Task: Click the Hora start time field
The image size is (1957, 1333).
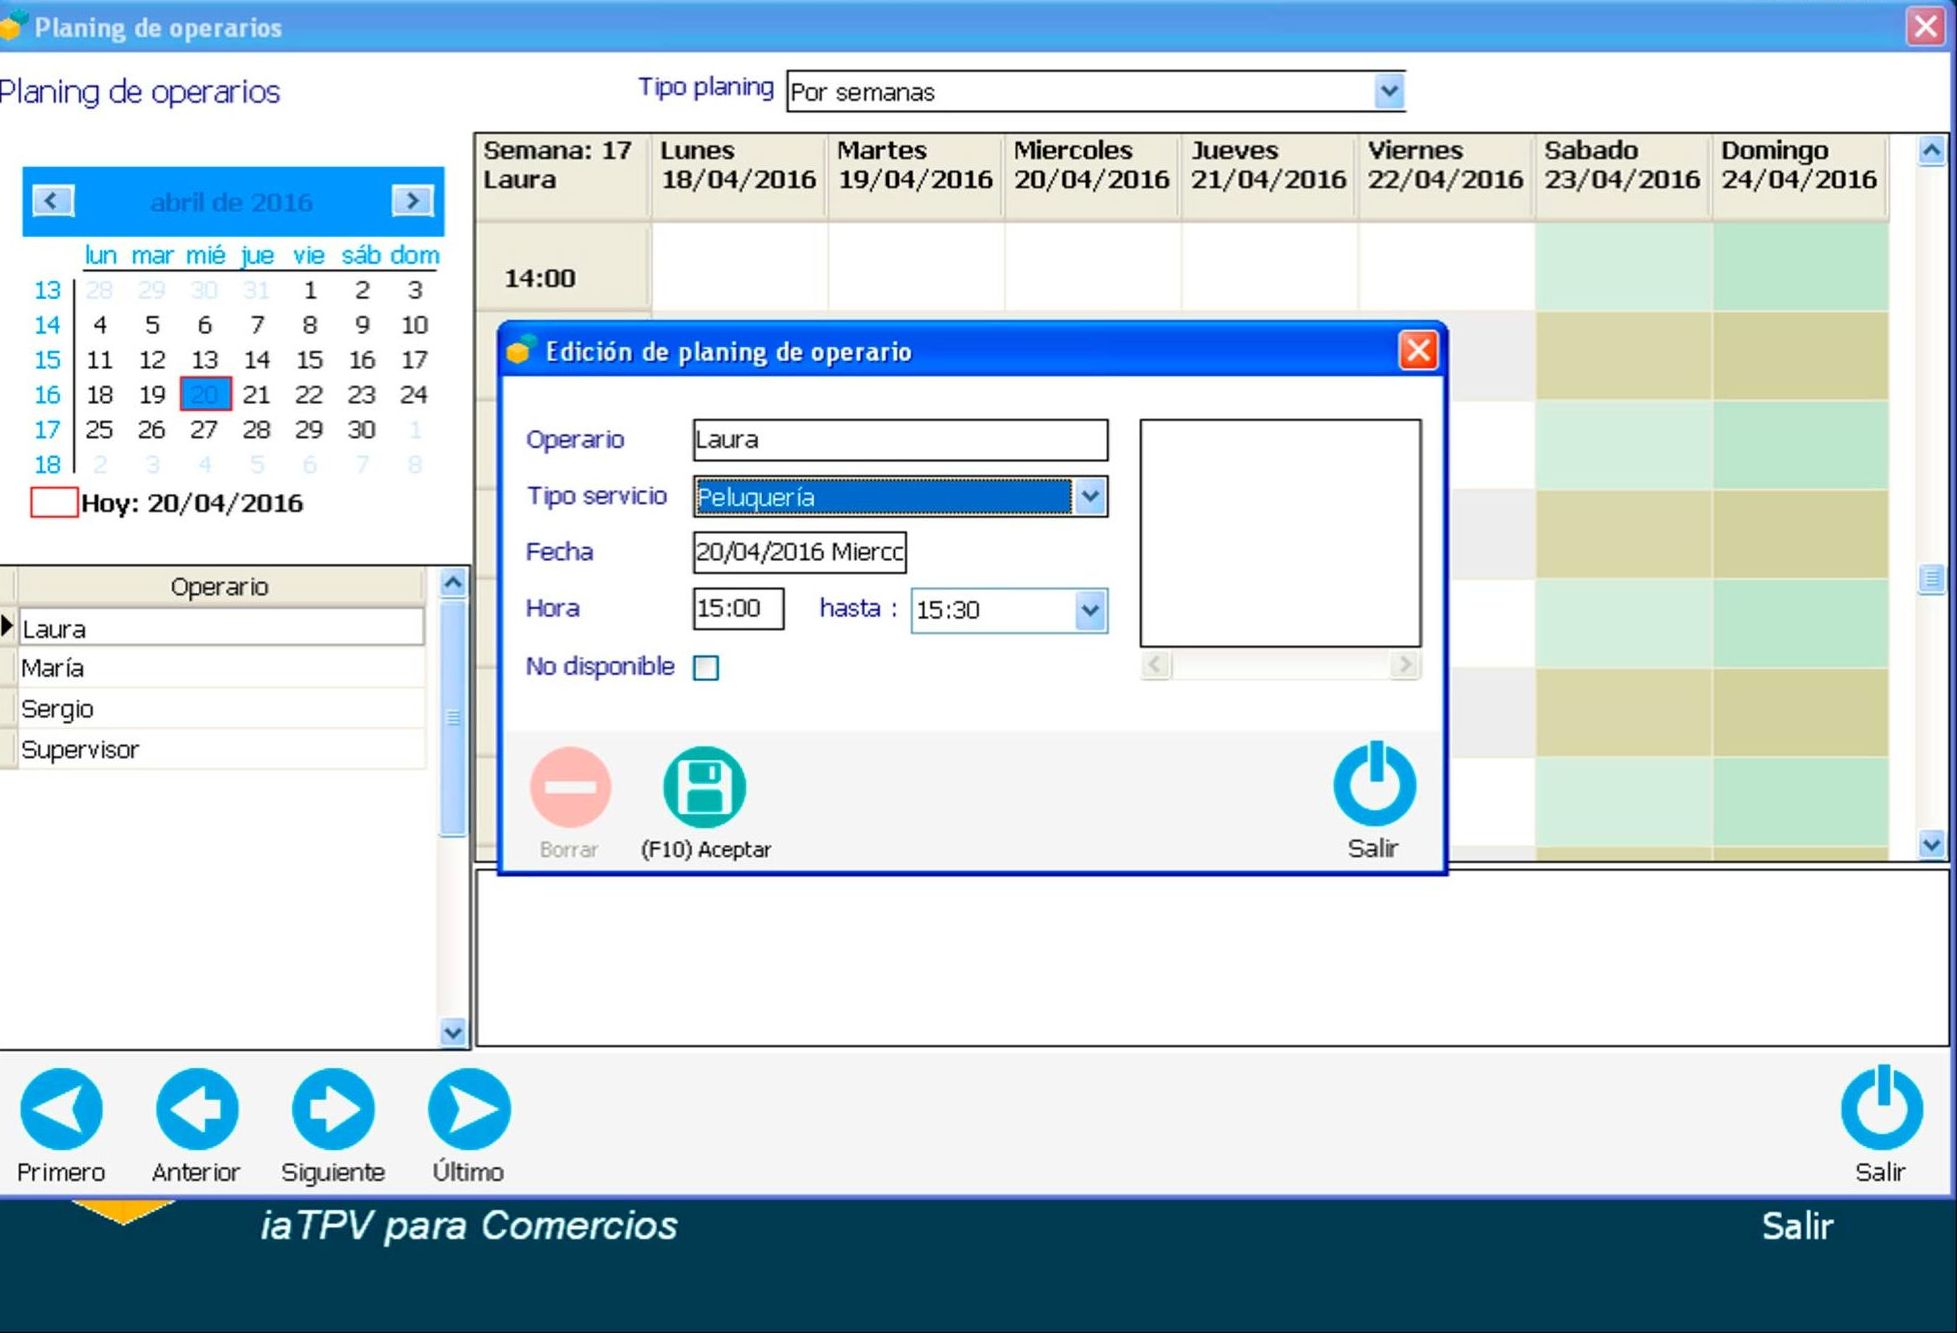Action: point(738,609)
